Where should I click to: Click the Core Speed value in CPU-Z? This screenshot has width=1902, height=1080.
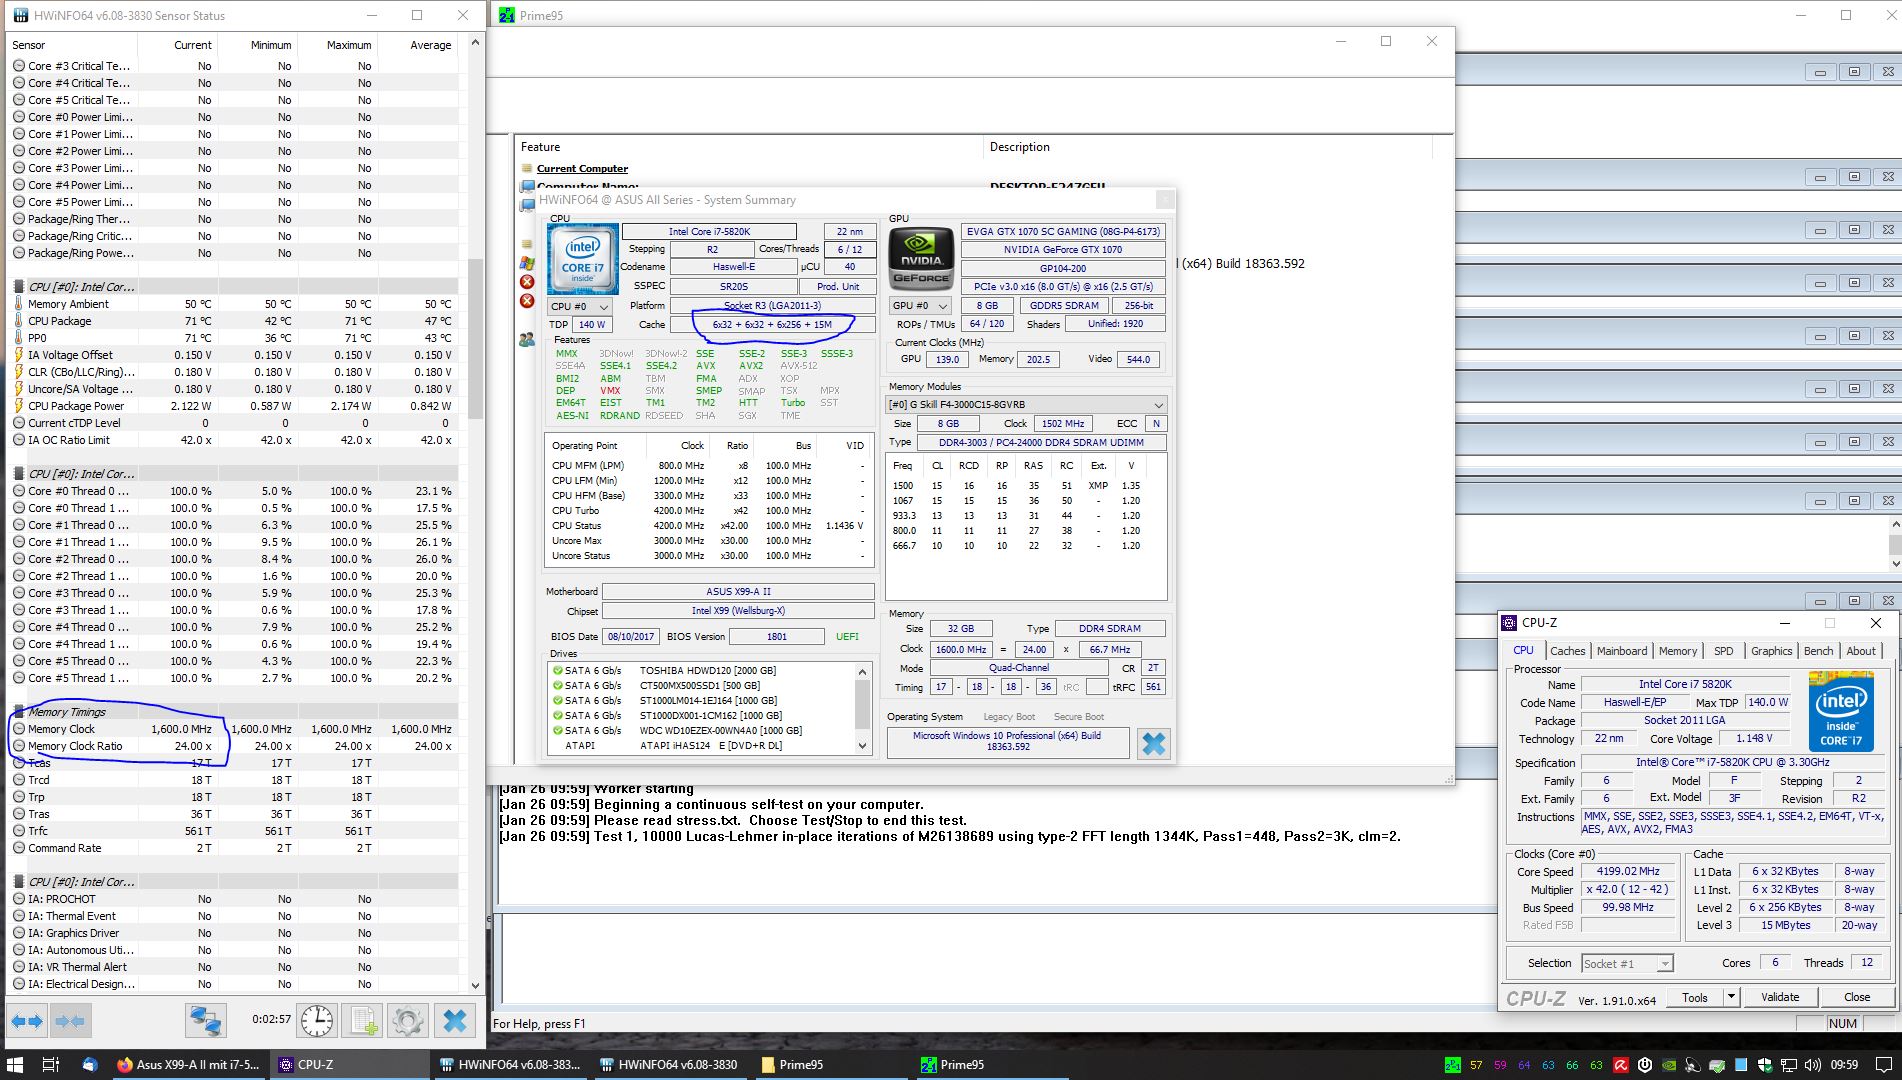[1629, 871]
